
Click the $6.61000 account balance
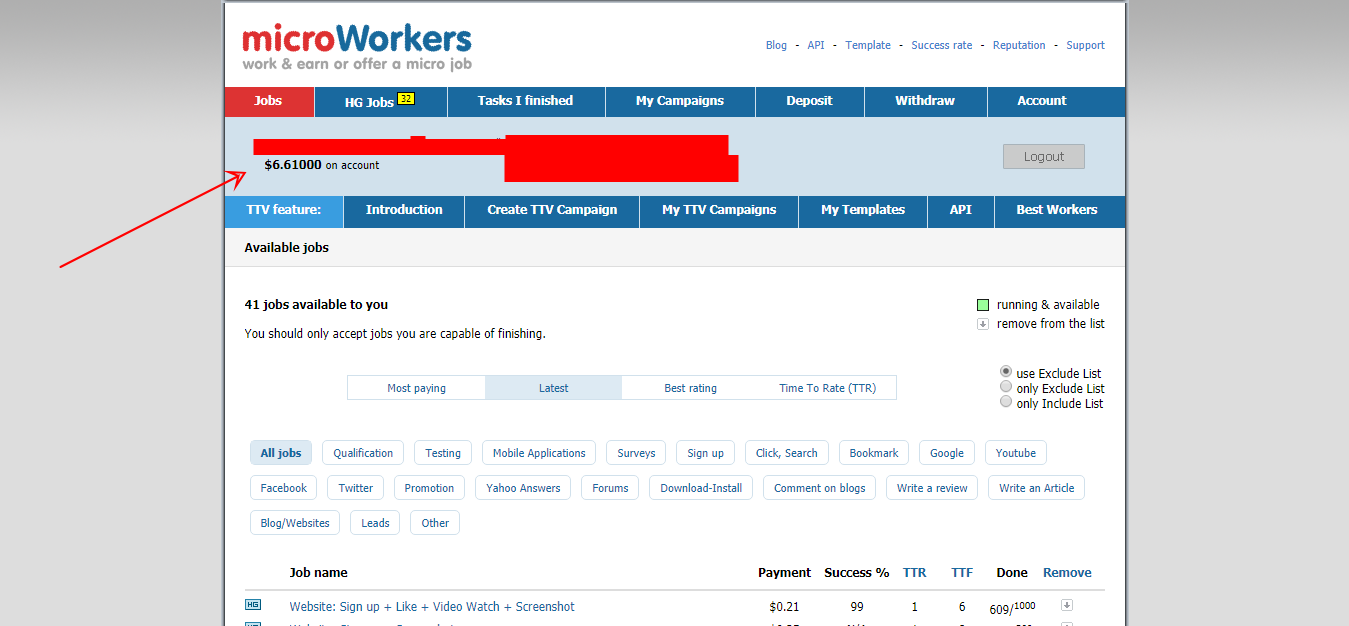[x=293, y=165]
